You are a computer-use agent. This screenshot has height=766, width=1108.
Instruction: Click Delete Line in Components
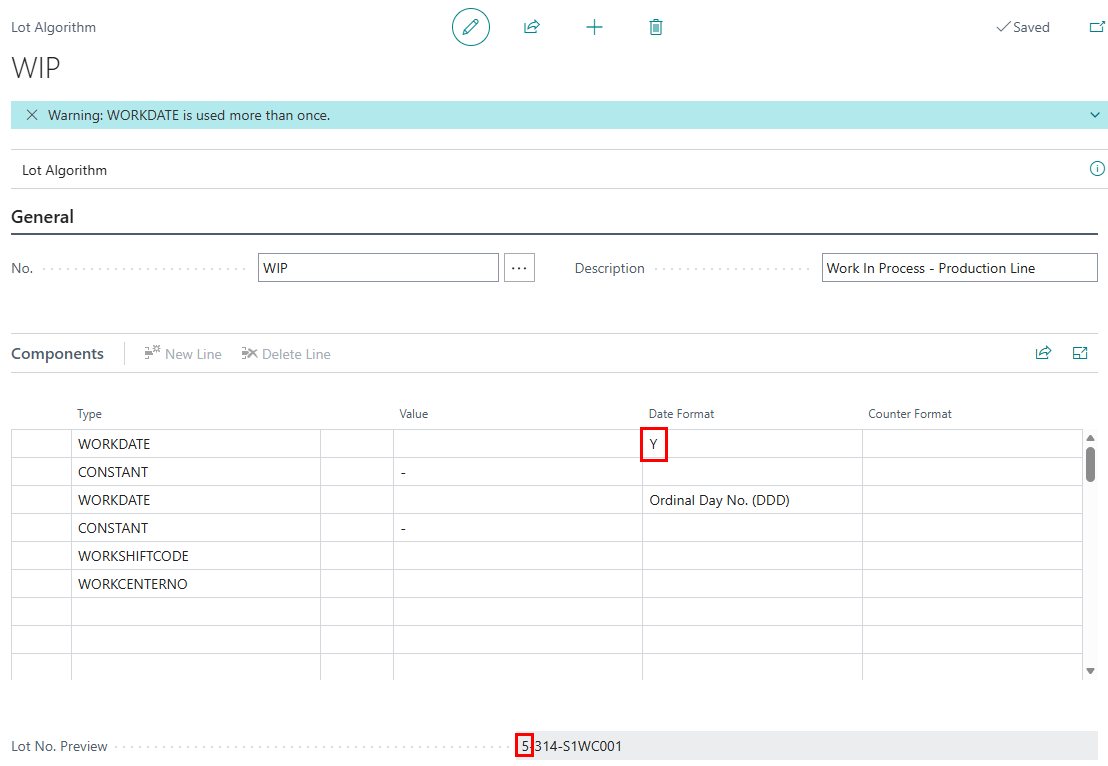coord(286,354)
